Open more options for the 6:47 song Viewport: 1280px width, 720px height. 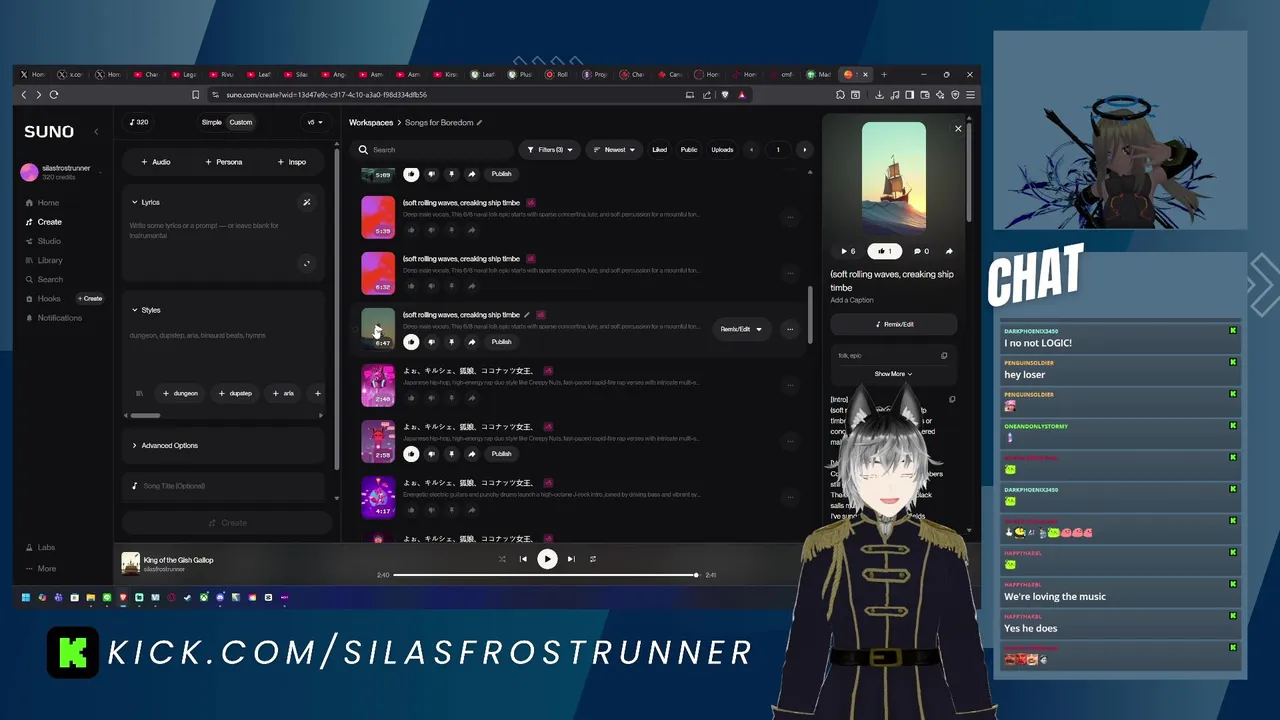point(790,329)
